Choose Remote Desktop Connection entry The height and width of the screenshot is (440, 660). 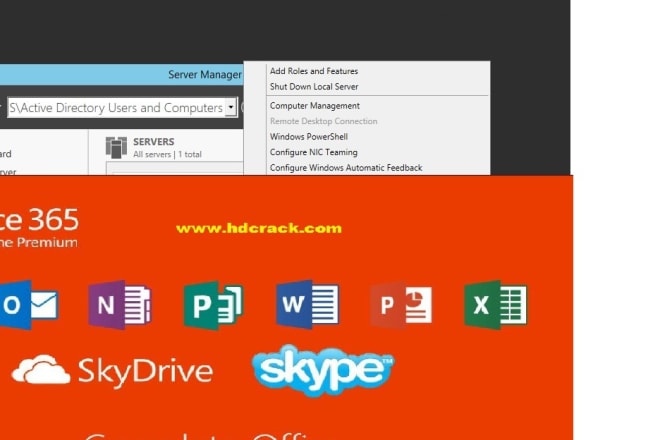[x=324, y=121]
